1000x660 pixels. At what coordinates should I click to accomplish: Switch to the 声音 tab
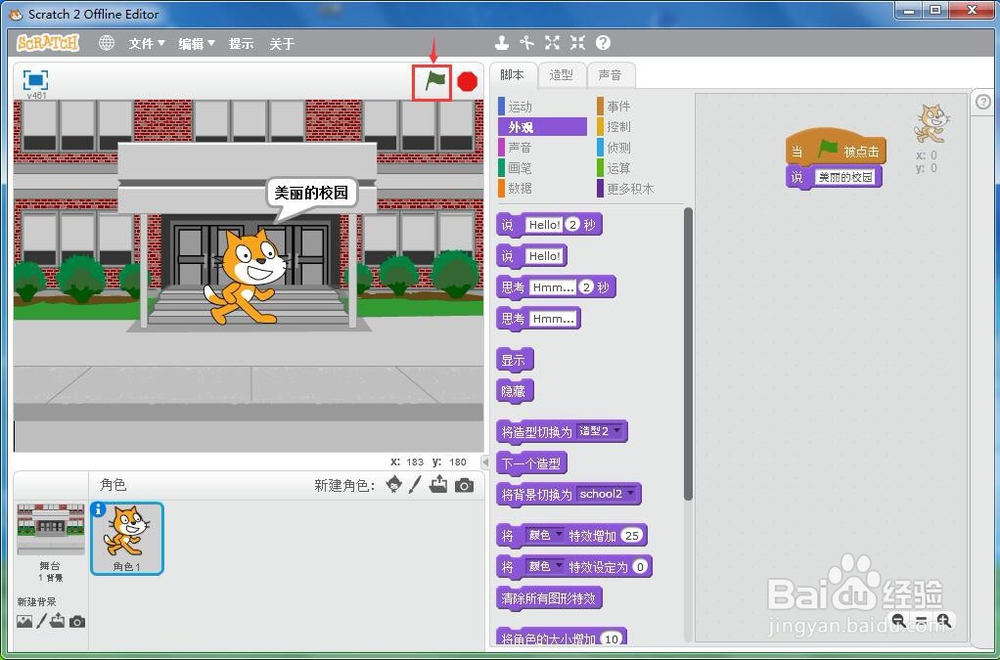pyautogui.click(x=610, y=75)
